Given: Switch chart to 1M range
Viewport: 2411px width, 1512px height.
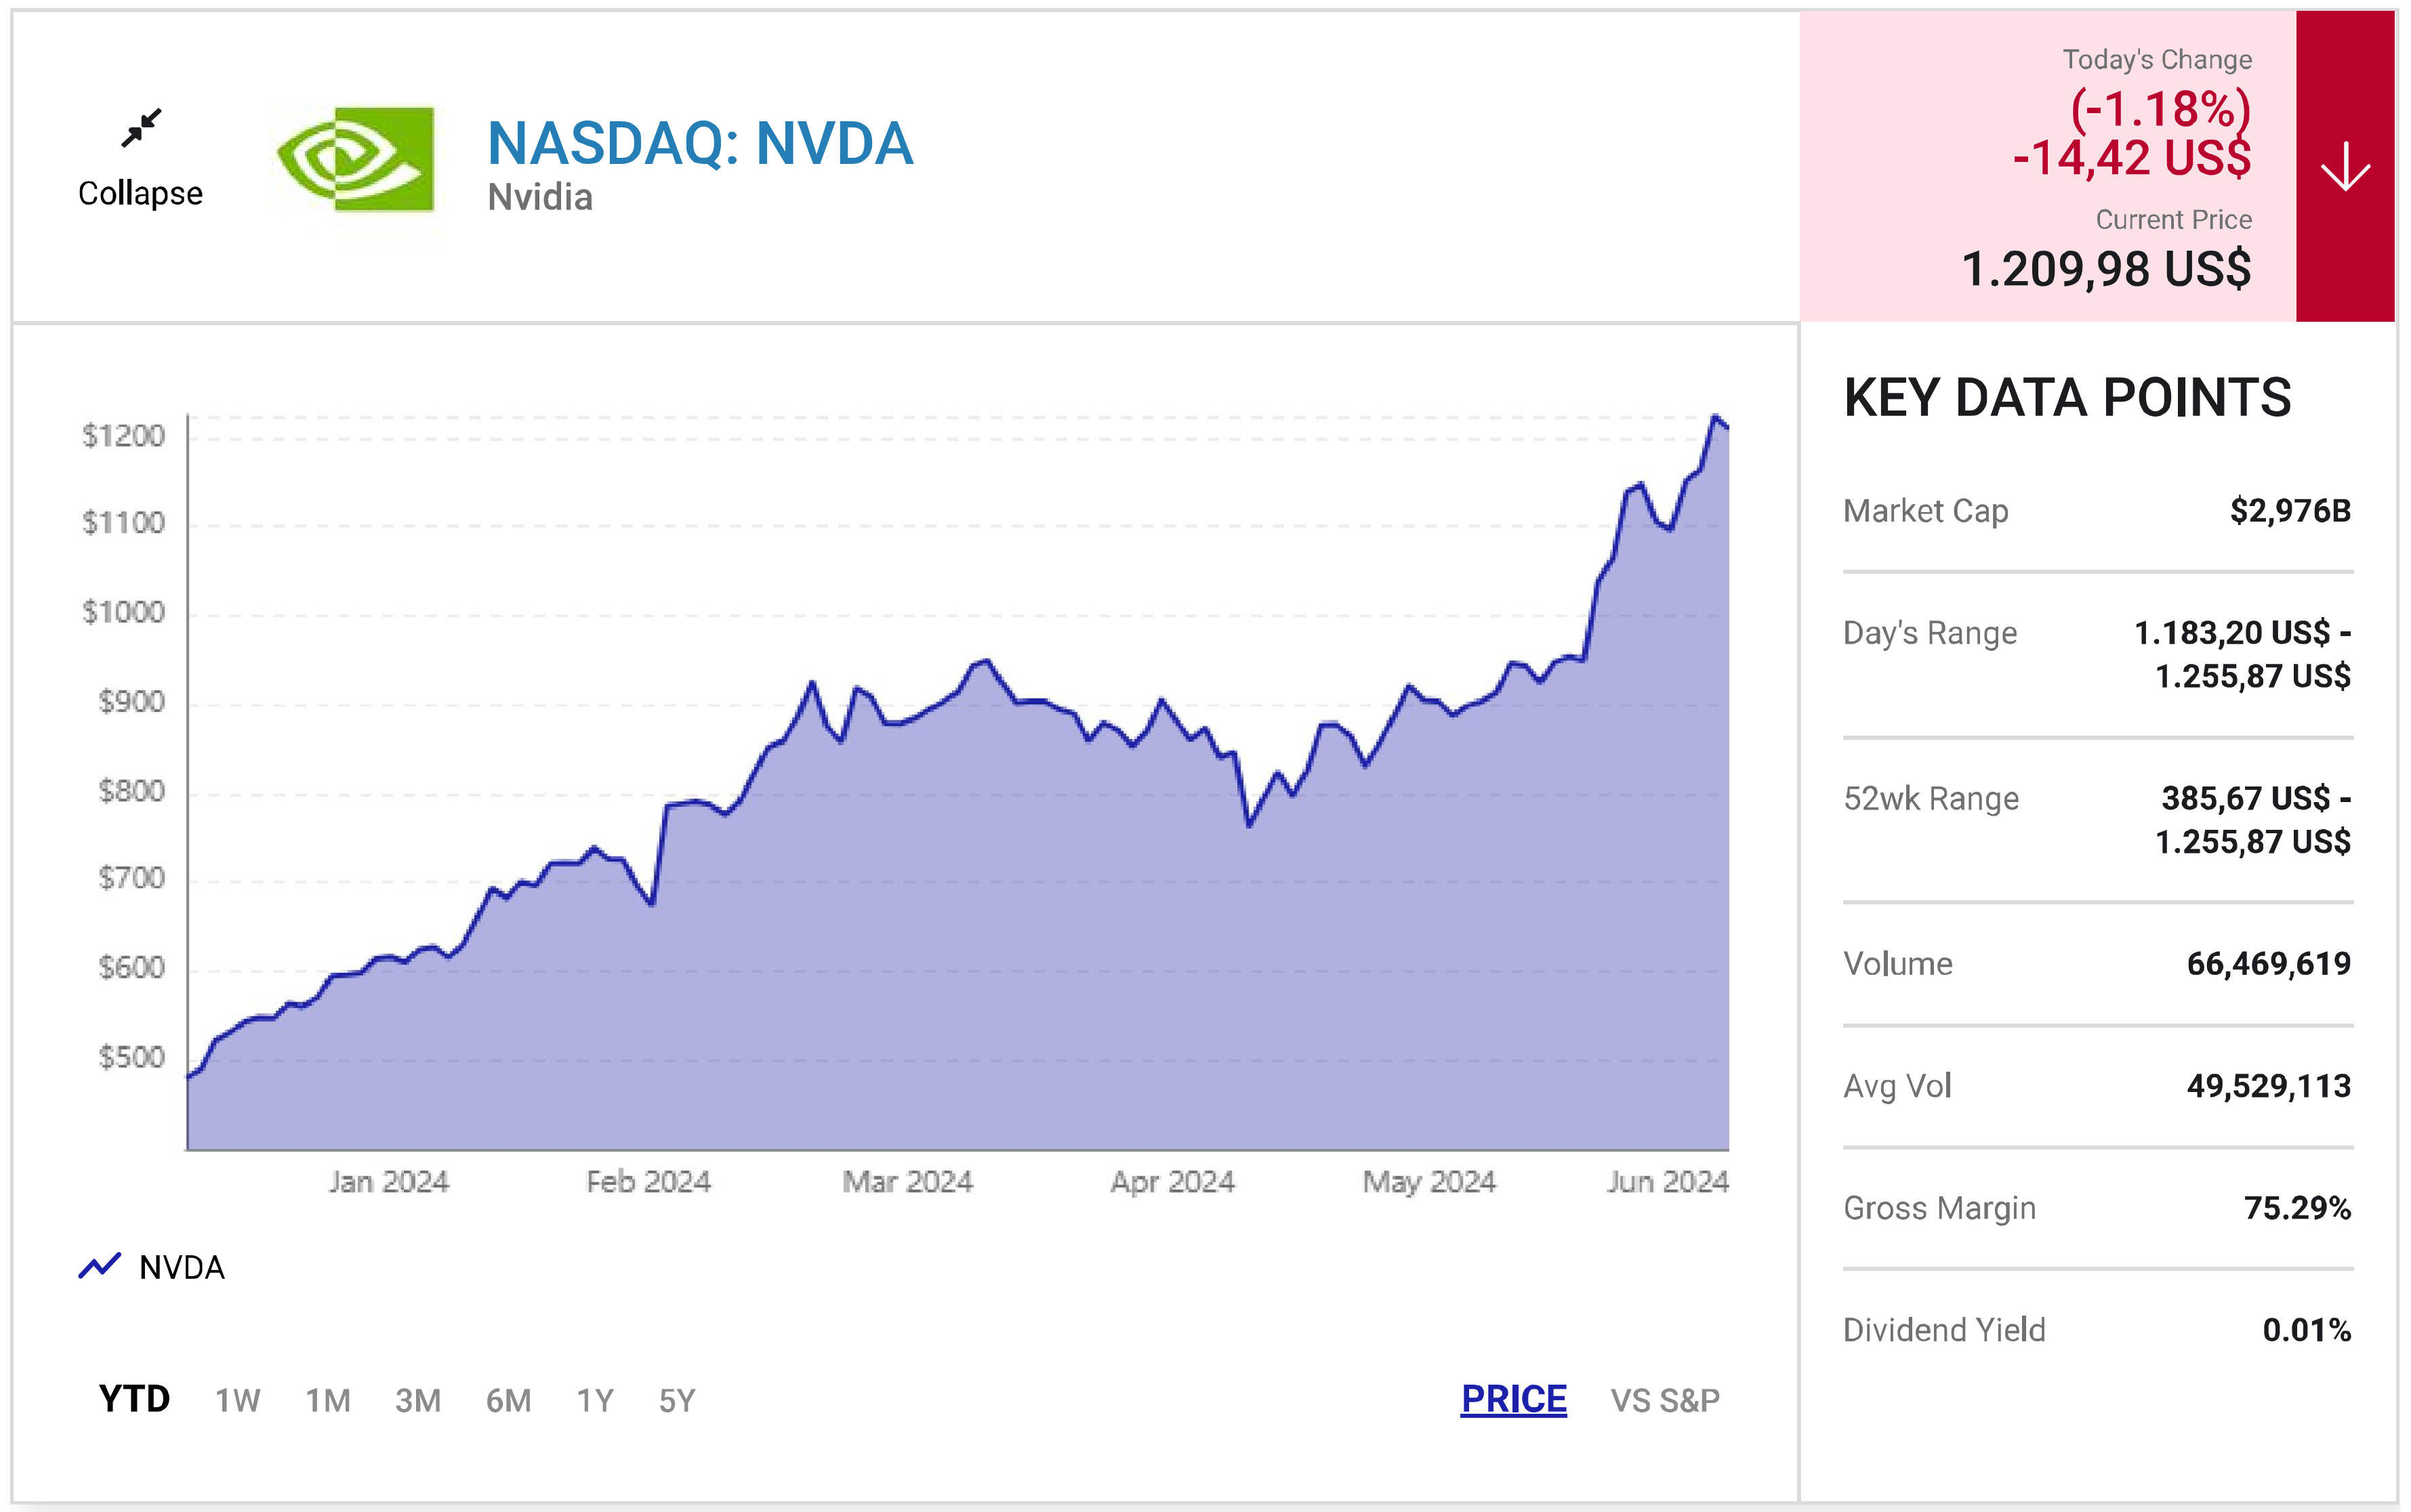Looking at the screenshot, I should pyautogui.click(x=328, y=1400).
